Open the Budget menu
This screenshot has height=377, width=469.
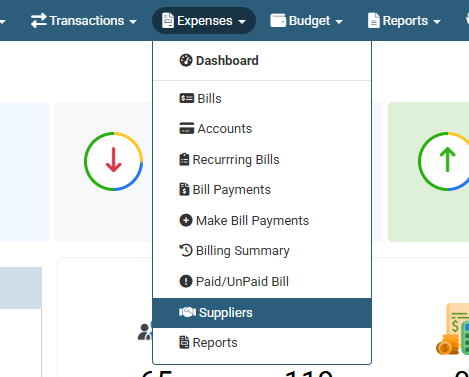tap(306, 21)
